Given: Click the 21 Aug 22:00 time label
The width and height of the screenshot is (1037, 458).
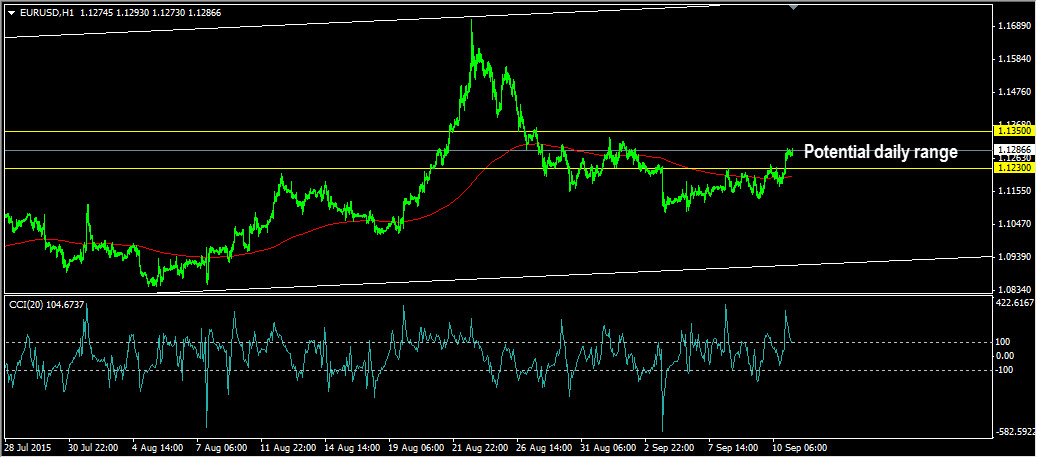Looking at the screenshot, I should (478, 447).
